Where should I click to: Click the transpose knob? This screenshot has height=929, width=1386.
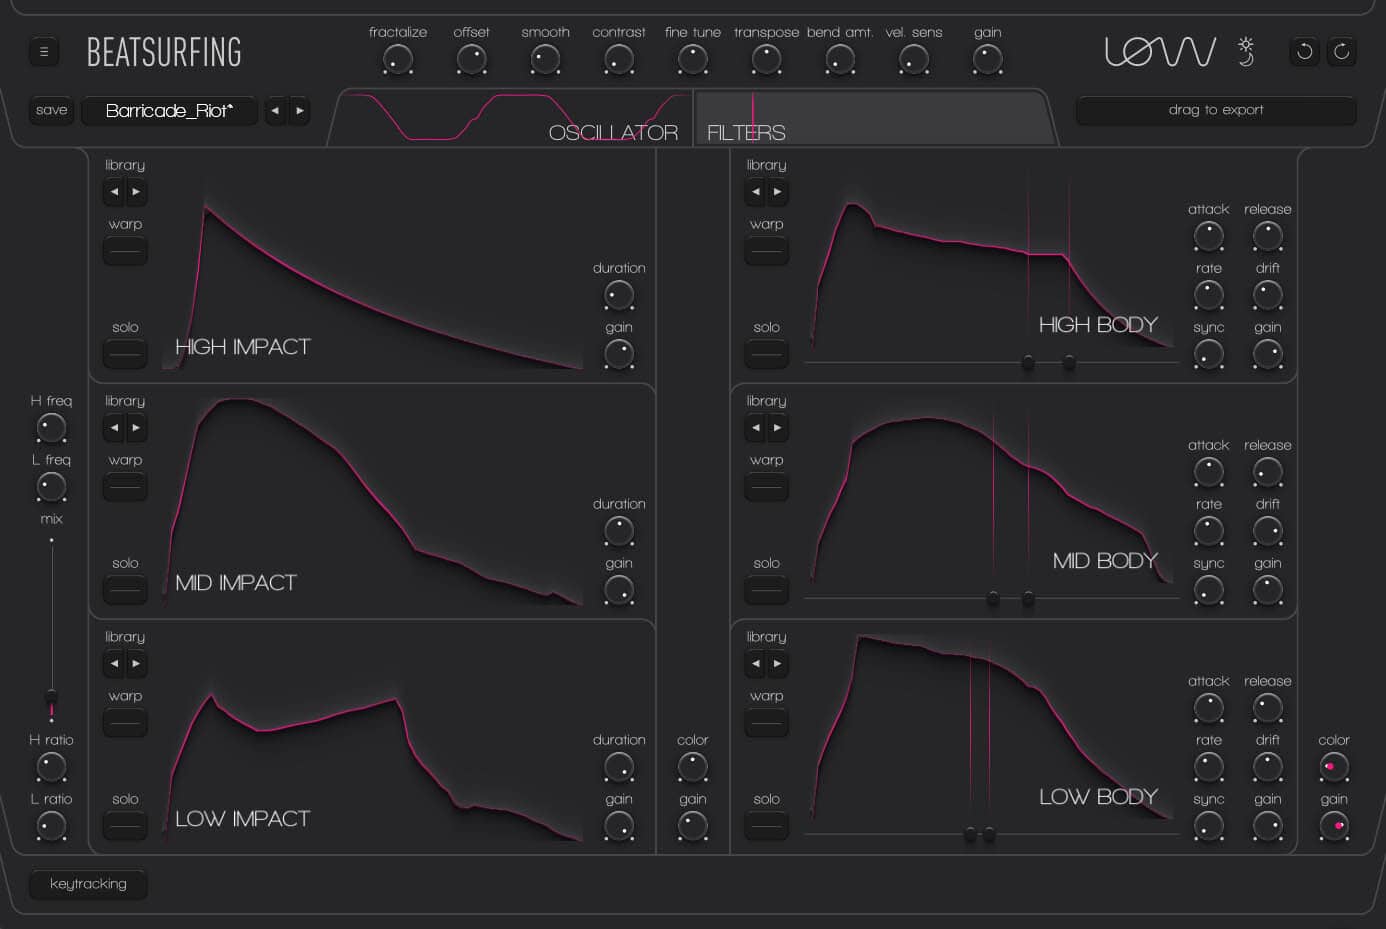tap(767, 60)
